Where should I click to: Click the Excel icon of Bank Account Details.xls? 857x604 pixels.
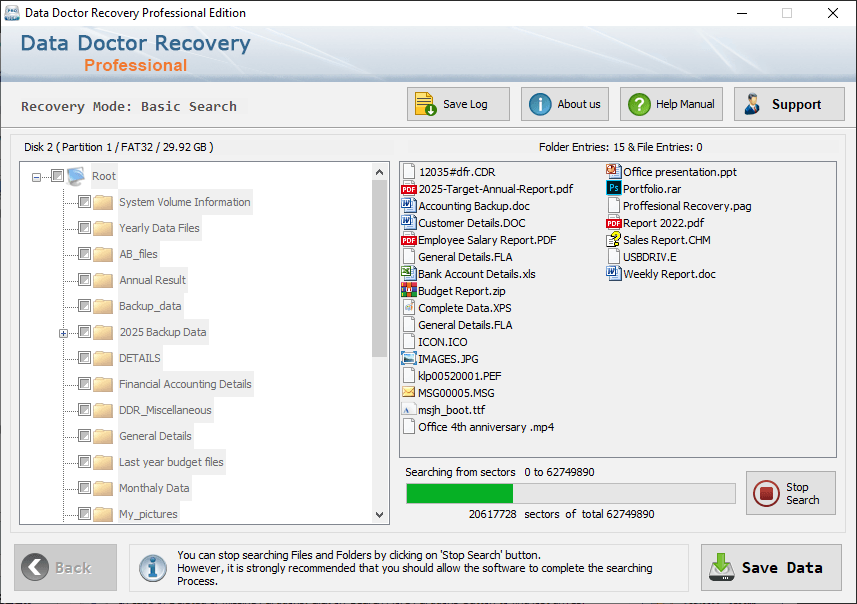click(x=408, y=273)
